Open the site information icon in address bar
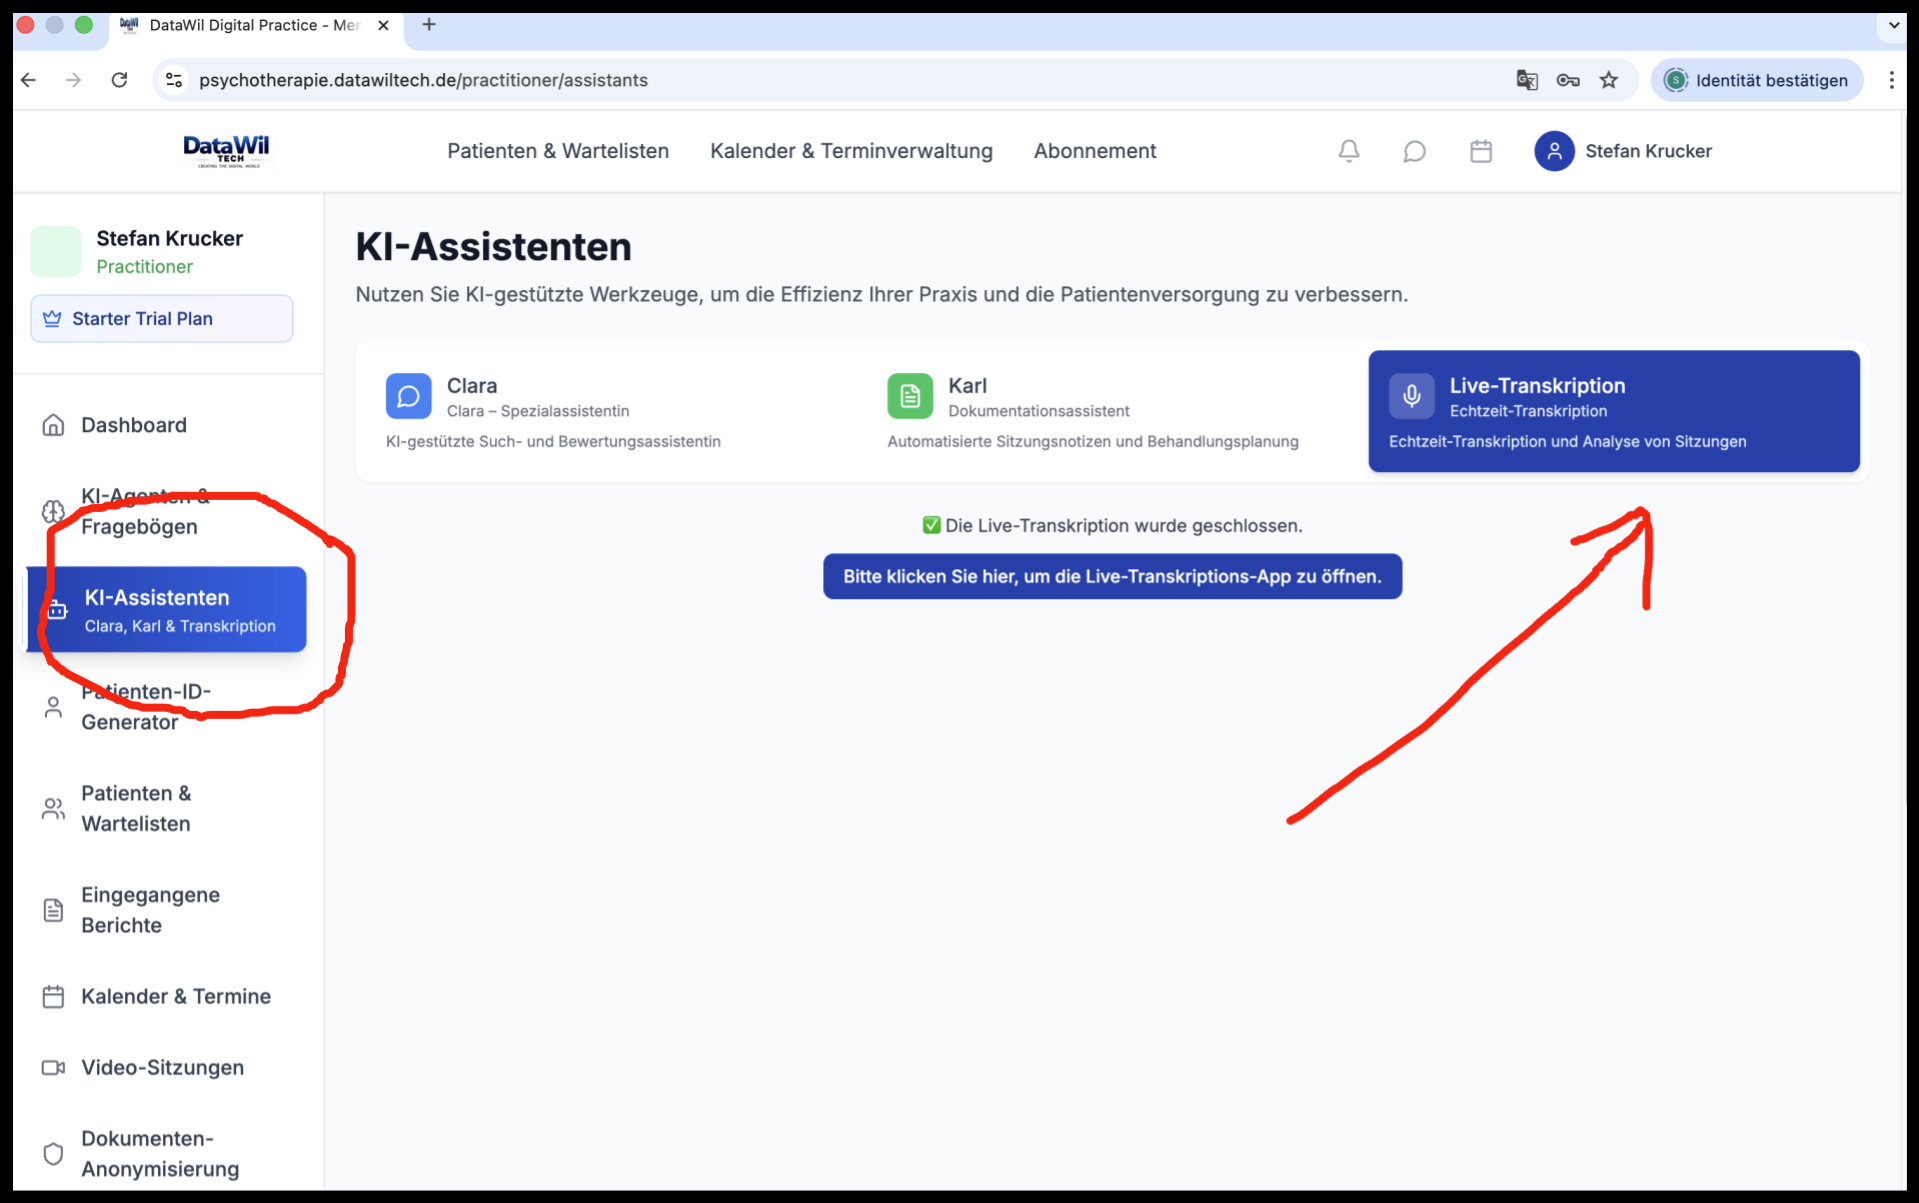 (174, 80)
